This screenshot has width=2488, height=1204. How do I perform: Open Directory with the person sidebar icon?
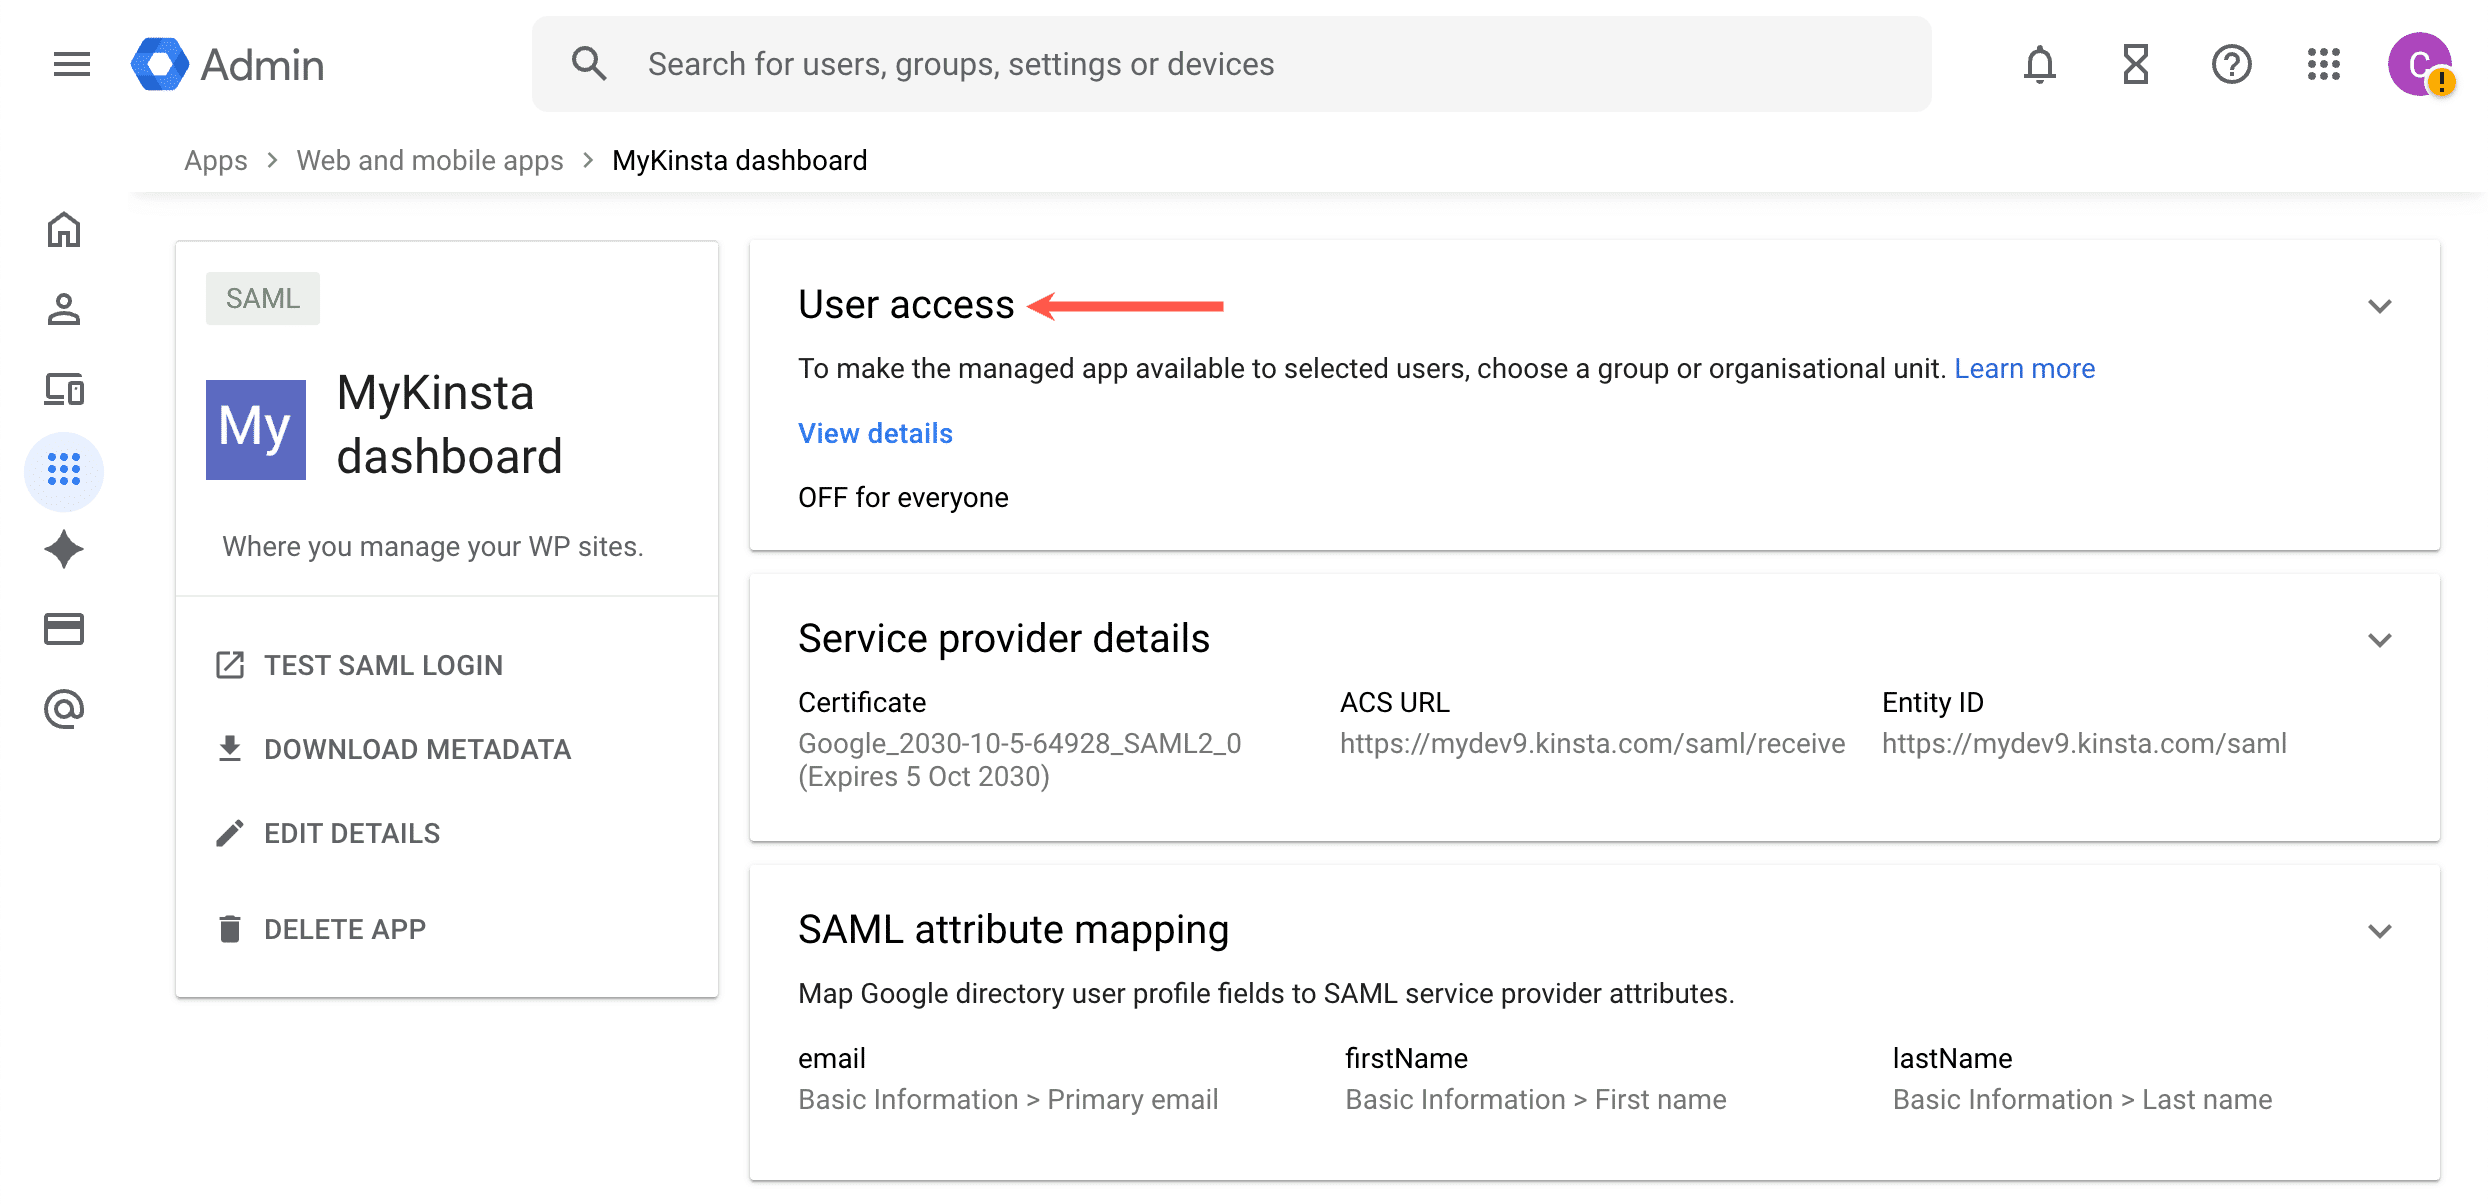[64, 309]
